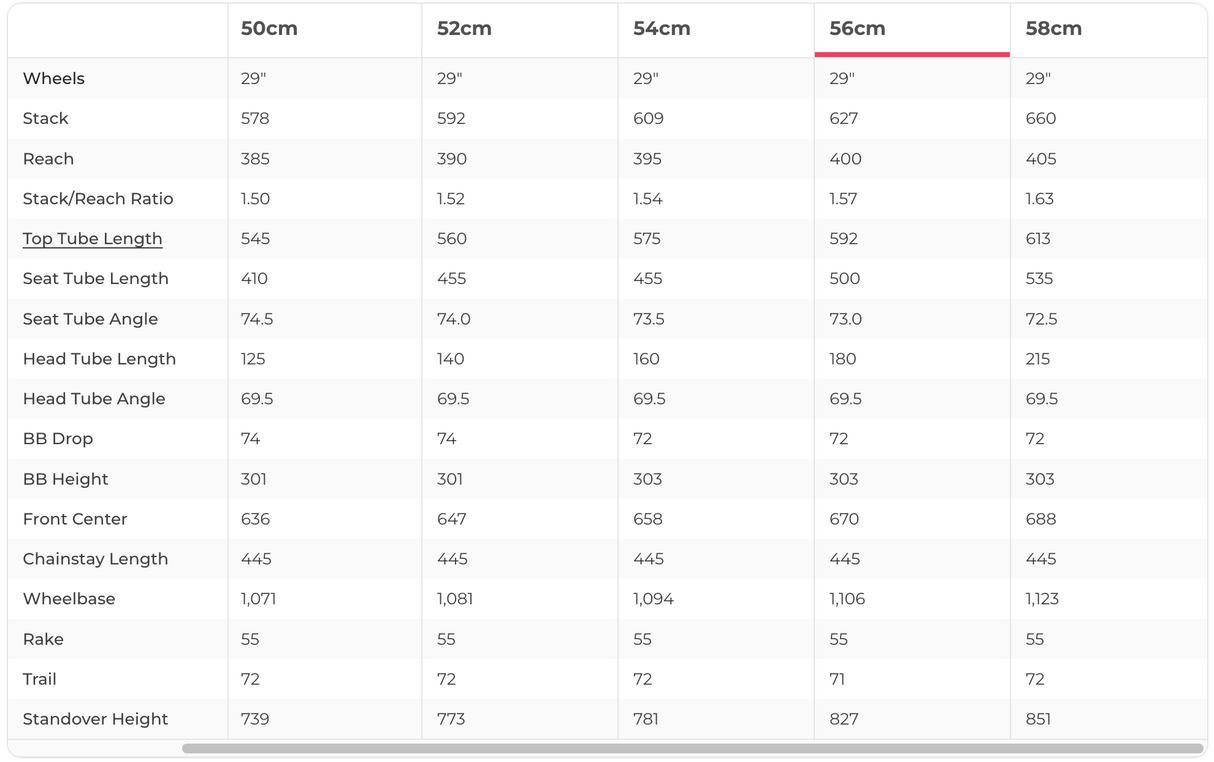
Task: Select the 52cm size column header
Action: click(464, 29)
